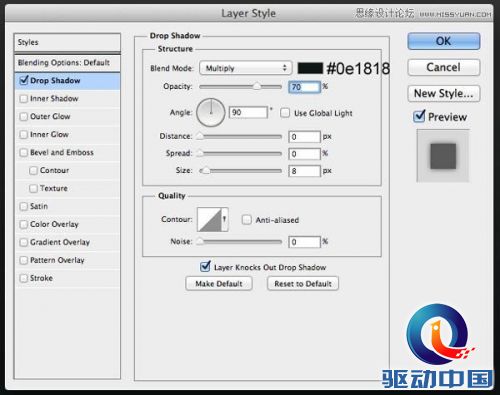500x395 pixels.
Task: Toggle Layer Knocks Out Drop Shadow
Action: [205, 266]
